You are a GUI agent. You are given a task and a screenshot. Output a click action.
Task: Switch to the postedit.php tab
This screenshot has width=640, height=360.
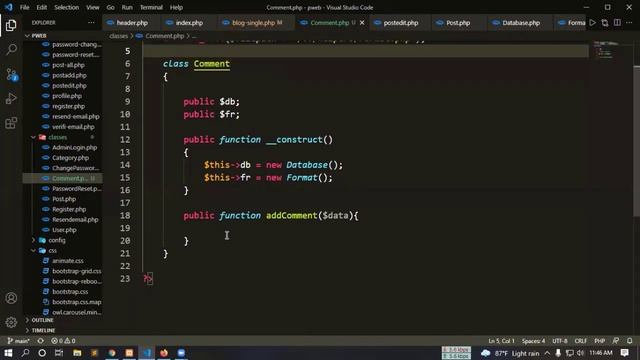pyautogui.click(x=400, y=23)
